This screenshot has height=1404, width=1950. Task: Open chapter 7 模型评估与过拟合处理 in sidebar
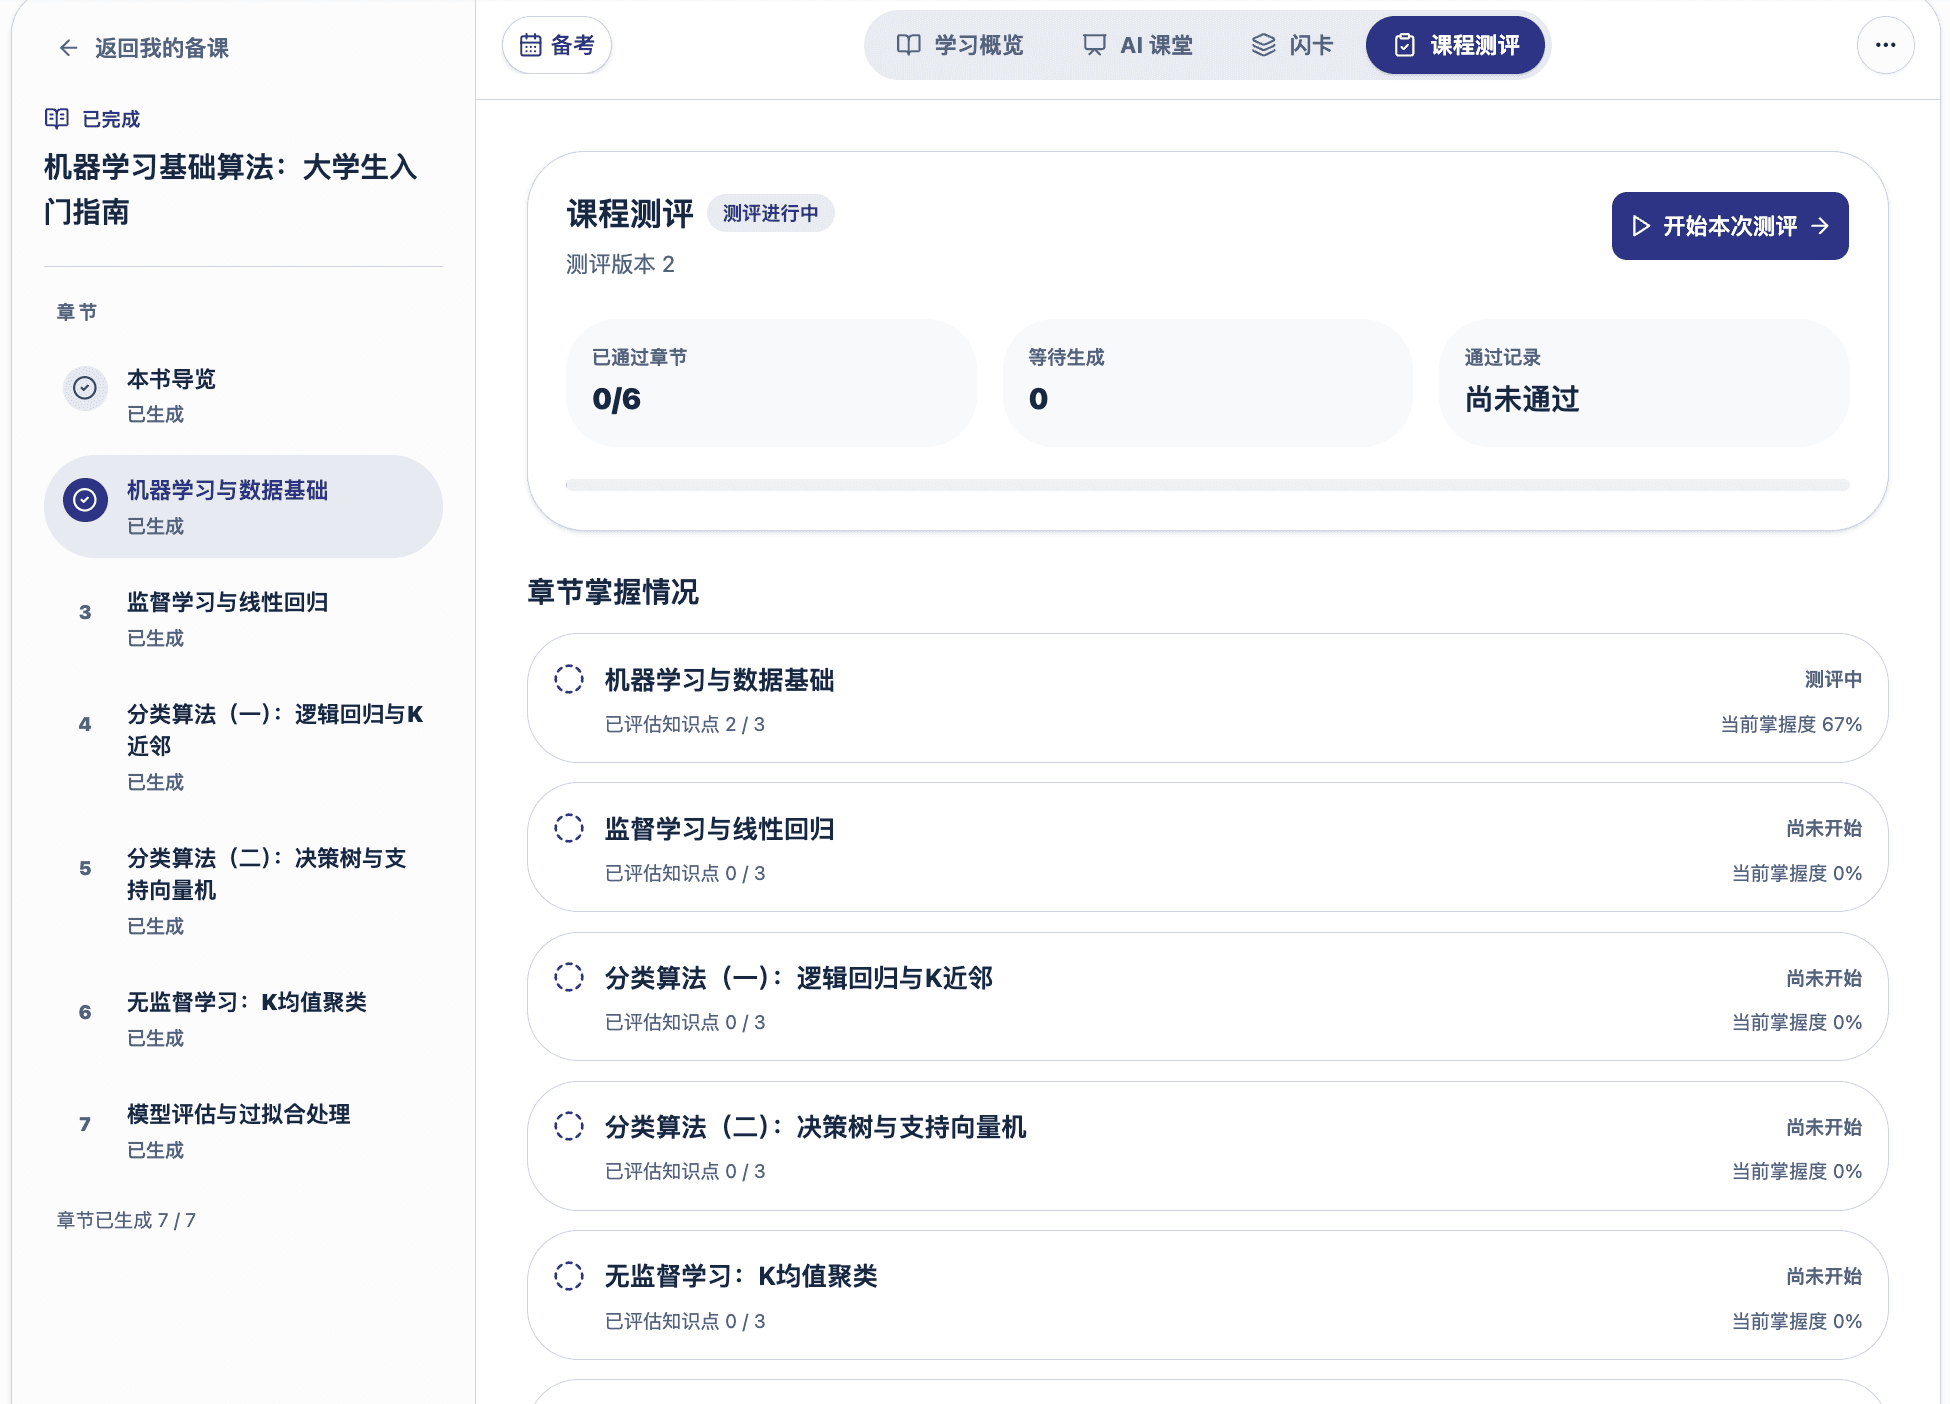click(243, 1131)
